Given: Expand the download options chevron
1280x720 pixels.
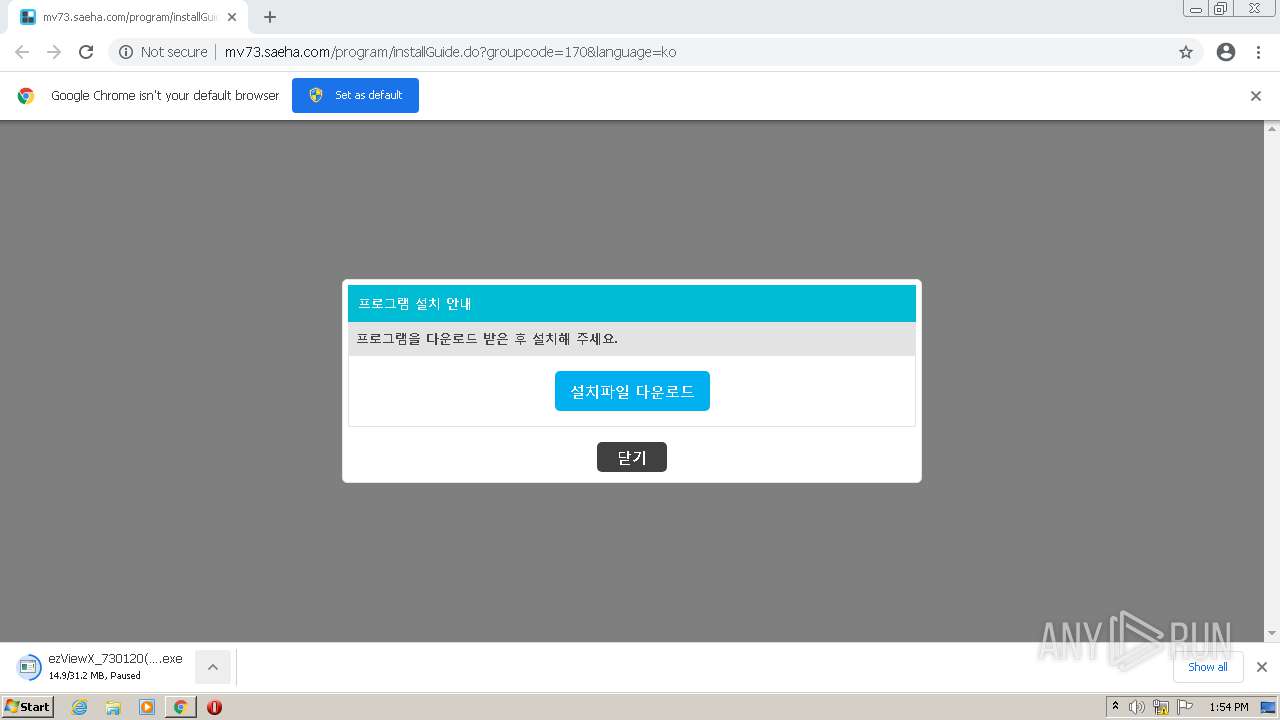Looking at the screenshot, I should coord(213,667).
